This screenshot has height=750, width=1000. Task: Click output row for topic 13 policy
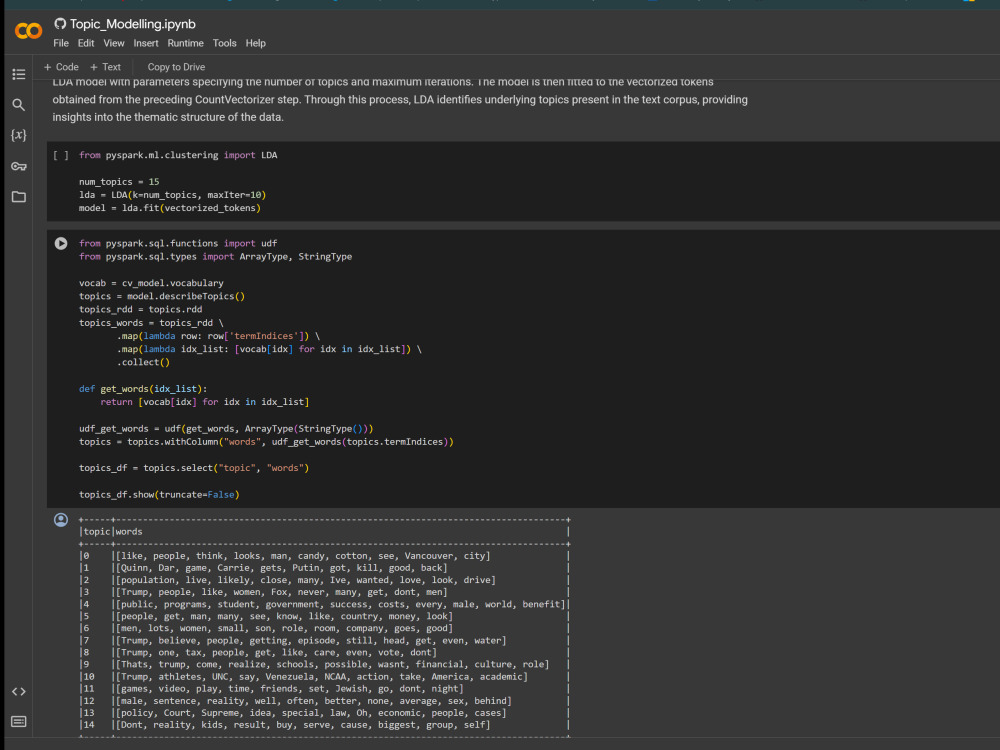coord(324,713)
